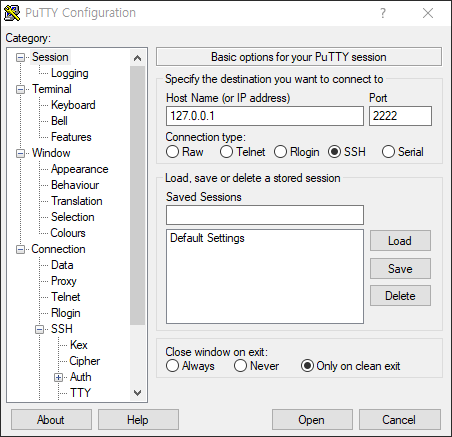Open the Session category
452x437 pixels.
(x=50, y=57)
